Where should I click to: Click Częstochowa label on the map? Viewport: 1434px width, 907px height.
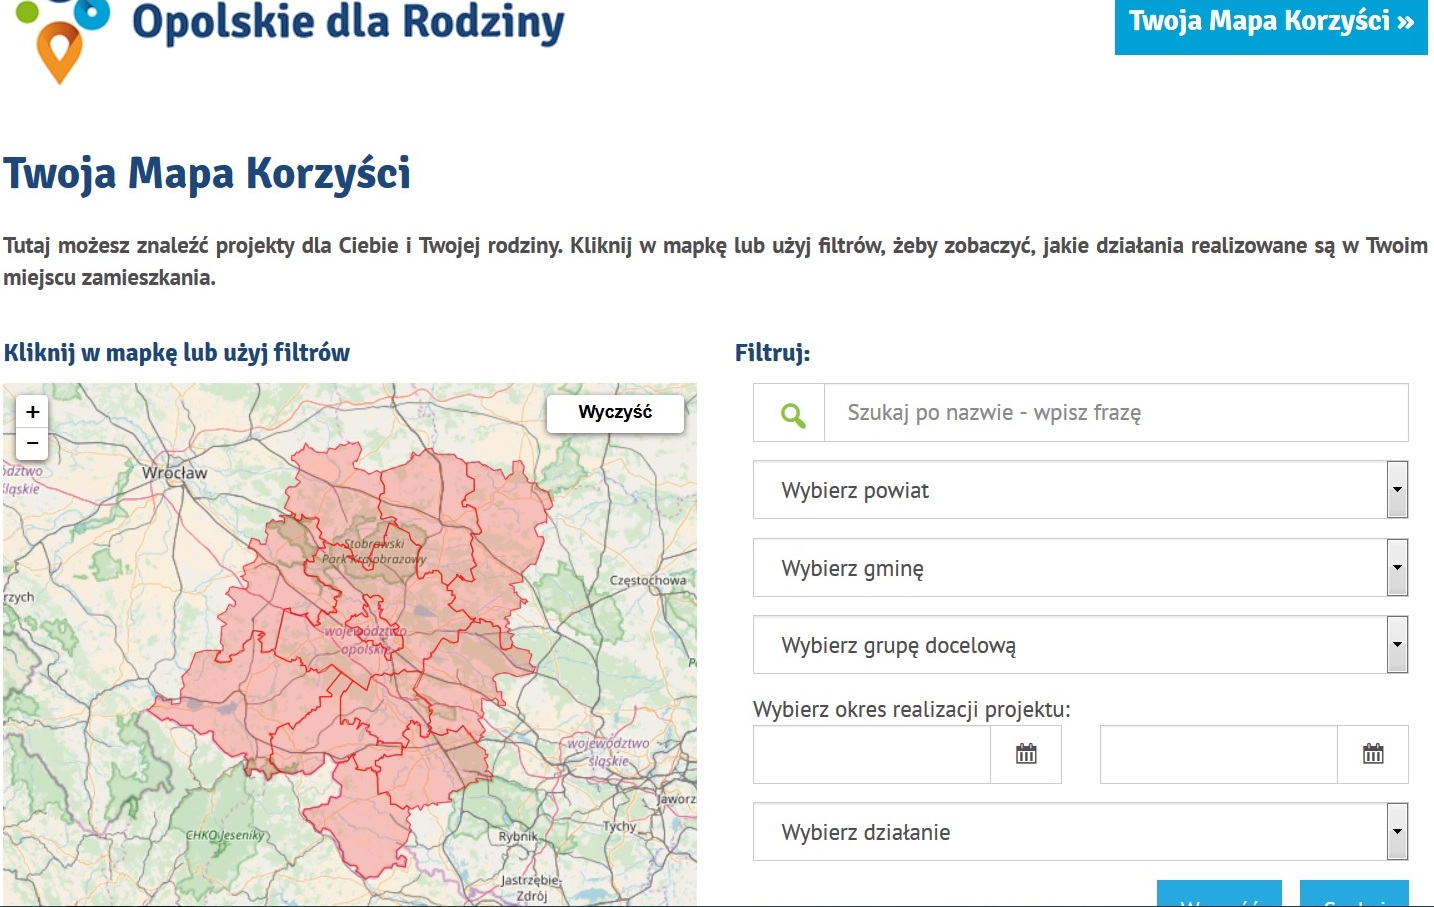point(648,580)
